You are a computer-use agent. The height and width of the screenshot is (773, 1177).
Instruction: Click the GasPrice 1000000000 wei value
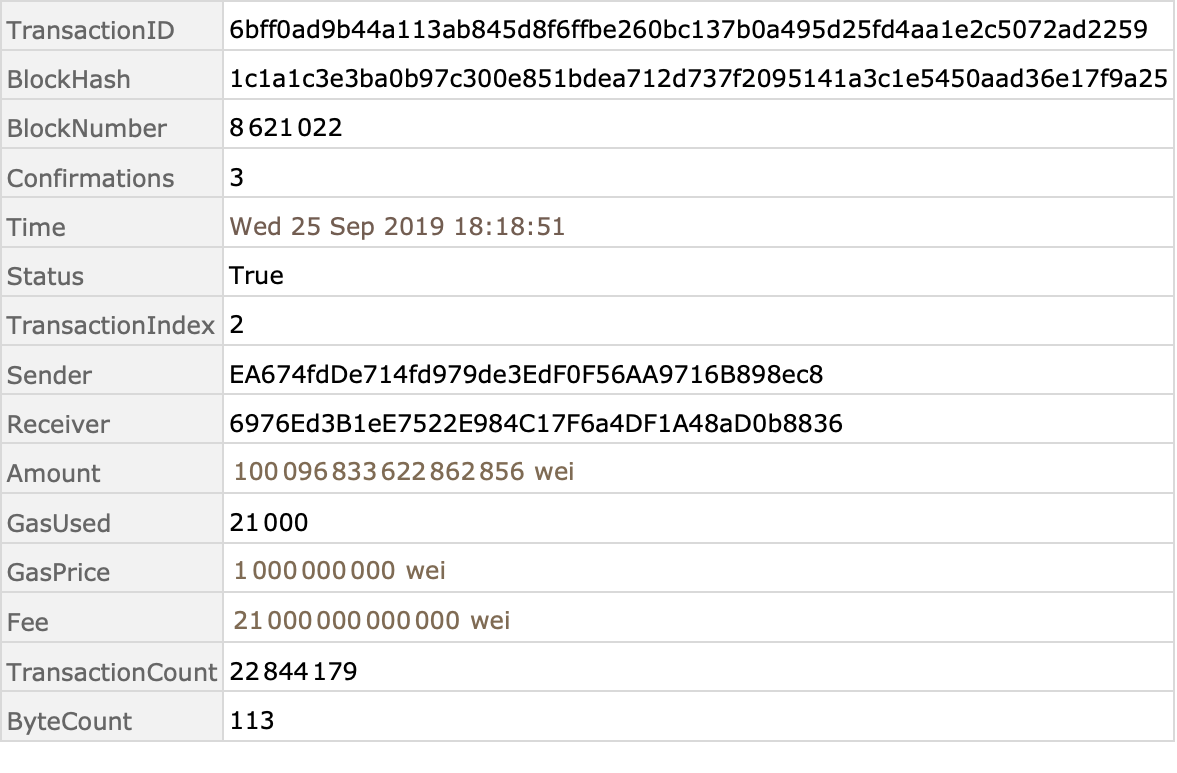[339, 570]
